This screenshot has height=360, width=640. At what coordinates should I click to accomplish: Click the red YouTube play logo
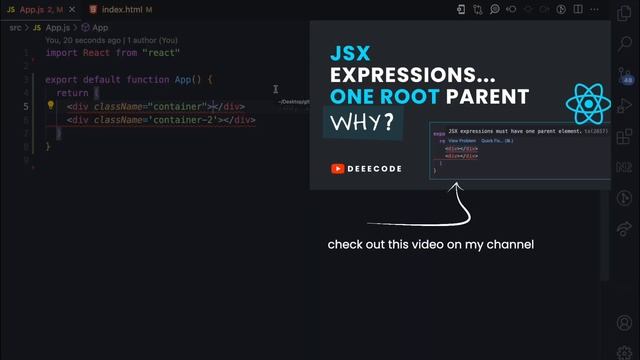click(x=338, y=169)
